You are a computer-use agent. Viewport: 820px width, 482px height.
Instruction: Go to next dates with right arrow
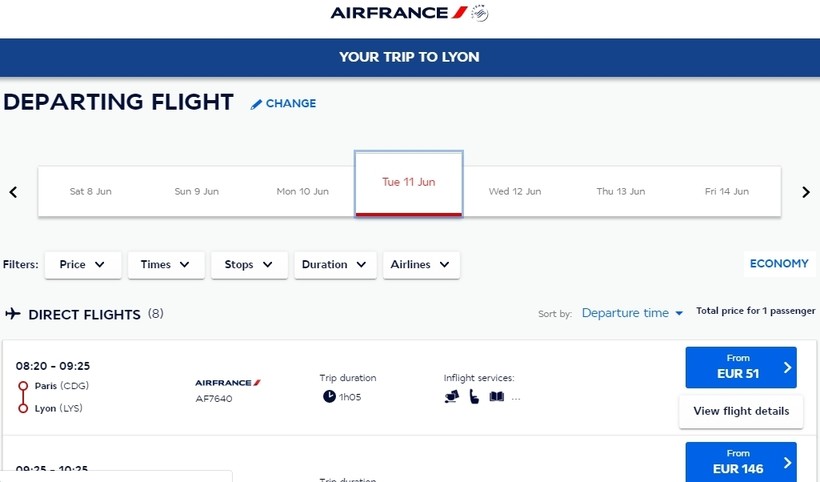pos(806,192)
